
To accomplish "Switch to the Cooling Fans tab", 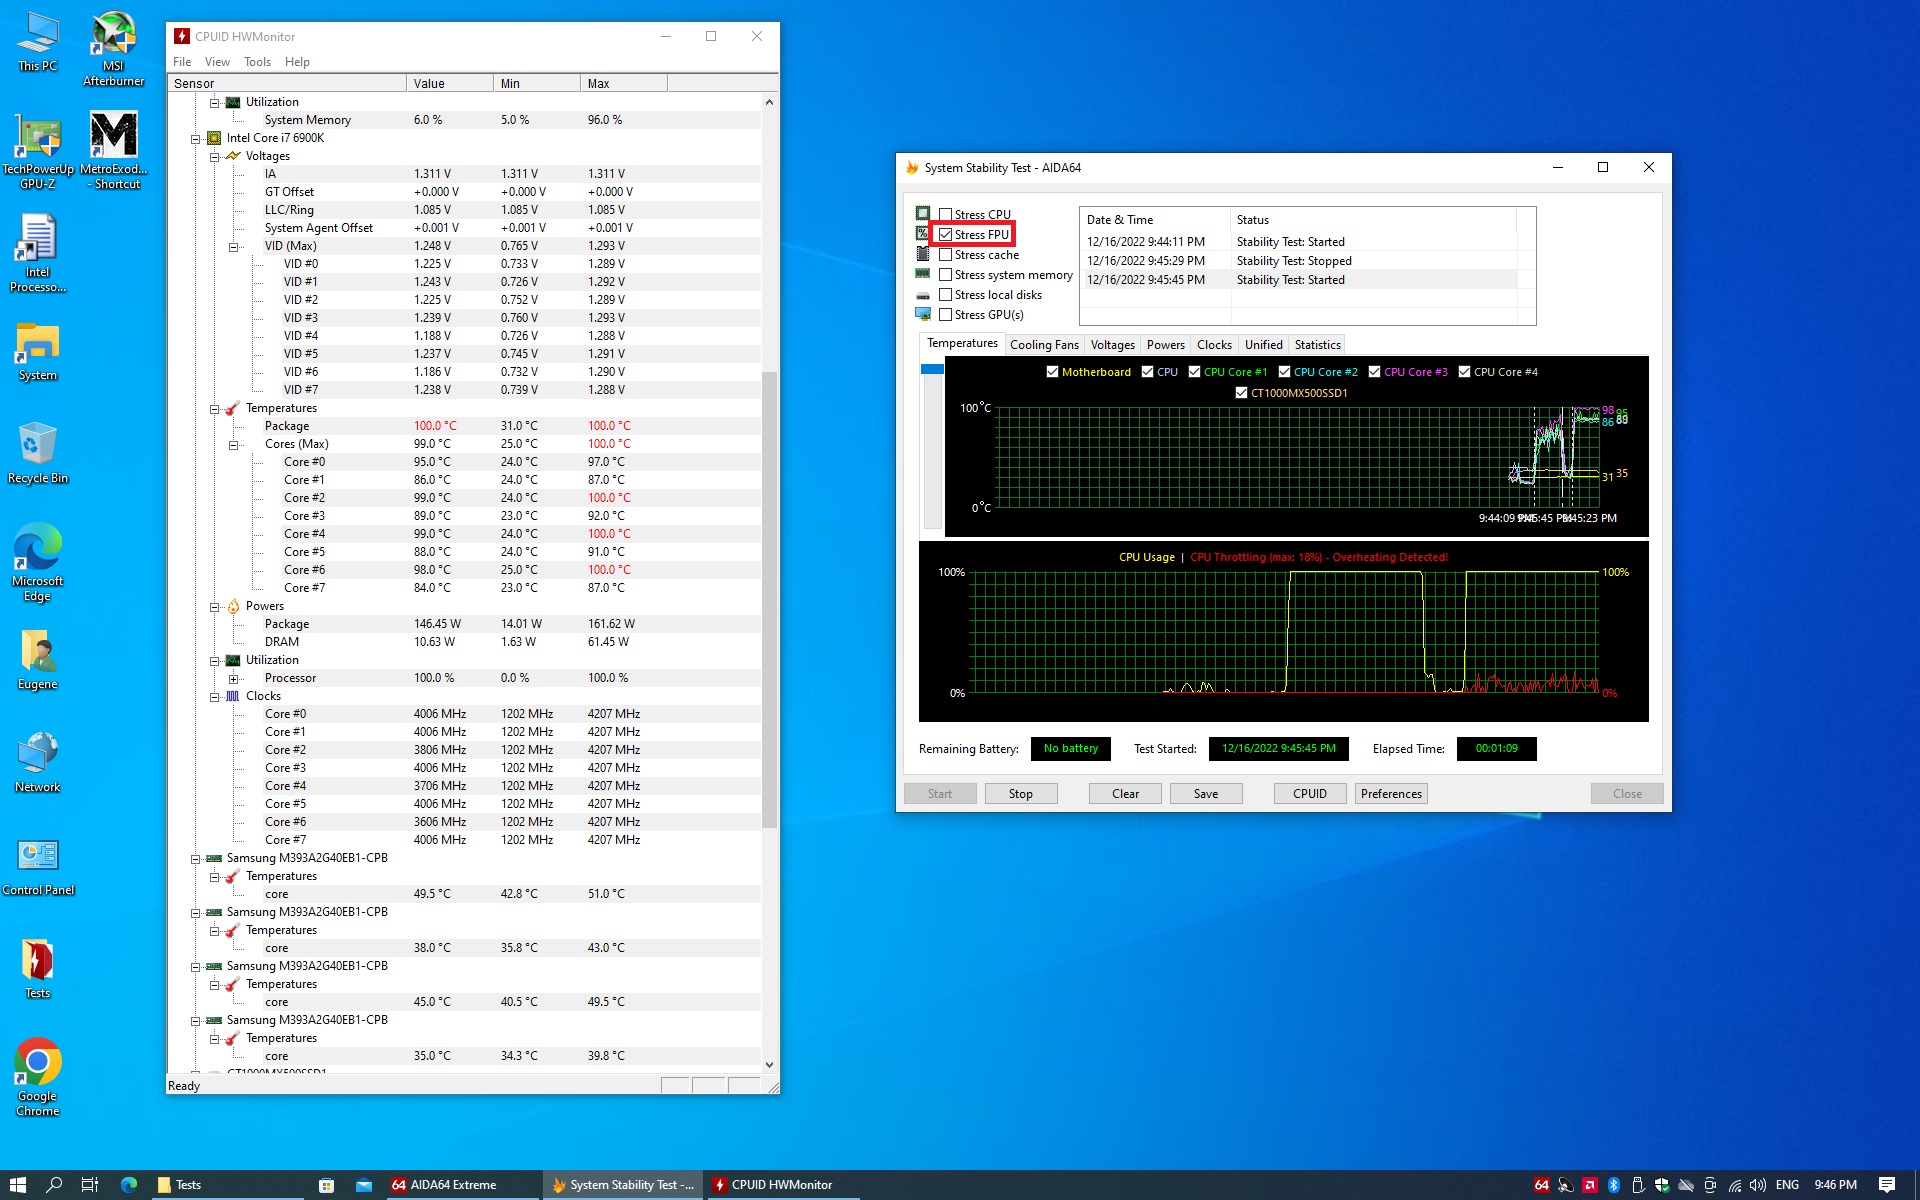I will coord(1044,345).
